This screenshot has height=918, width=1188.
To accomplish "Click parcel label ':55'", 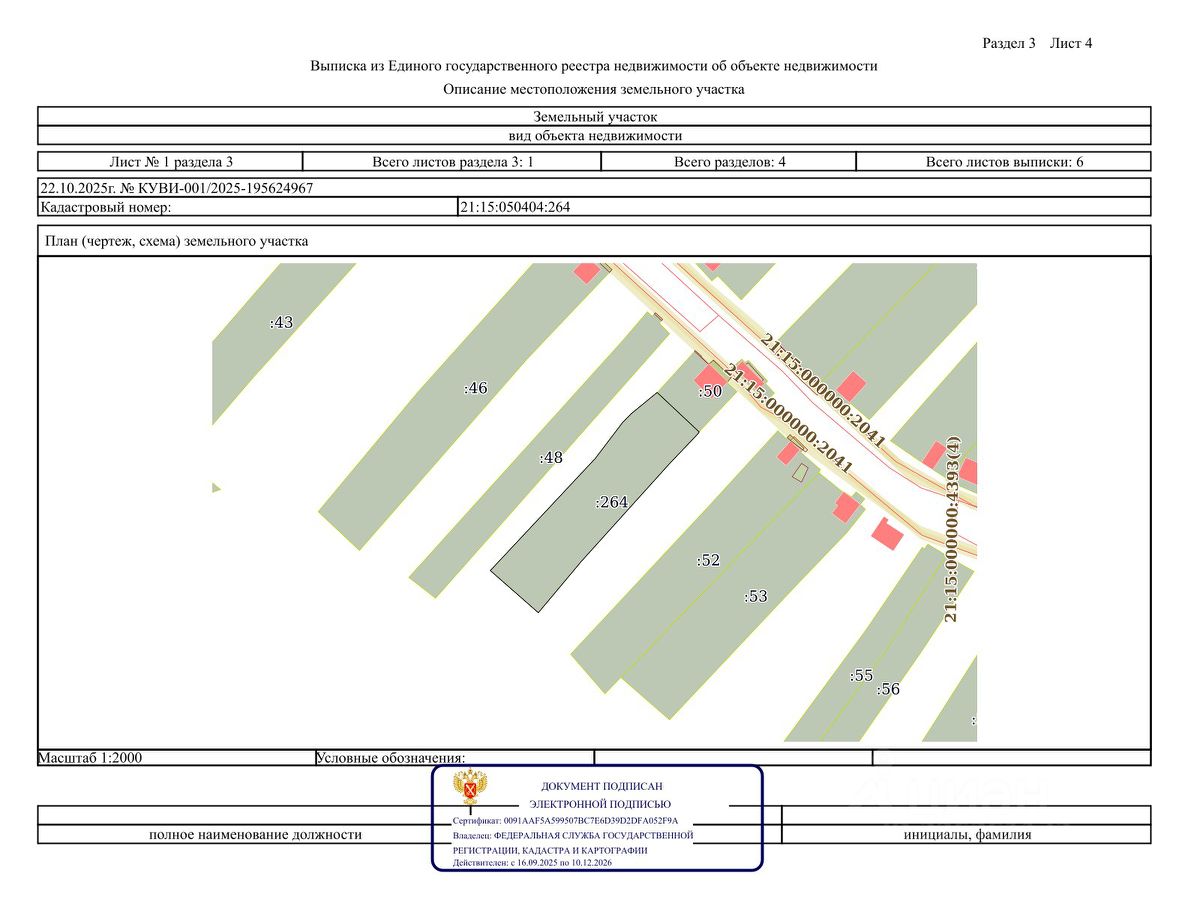I will [861, 675].
